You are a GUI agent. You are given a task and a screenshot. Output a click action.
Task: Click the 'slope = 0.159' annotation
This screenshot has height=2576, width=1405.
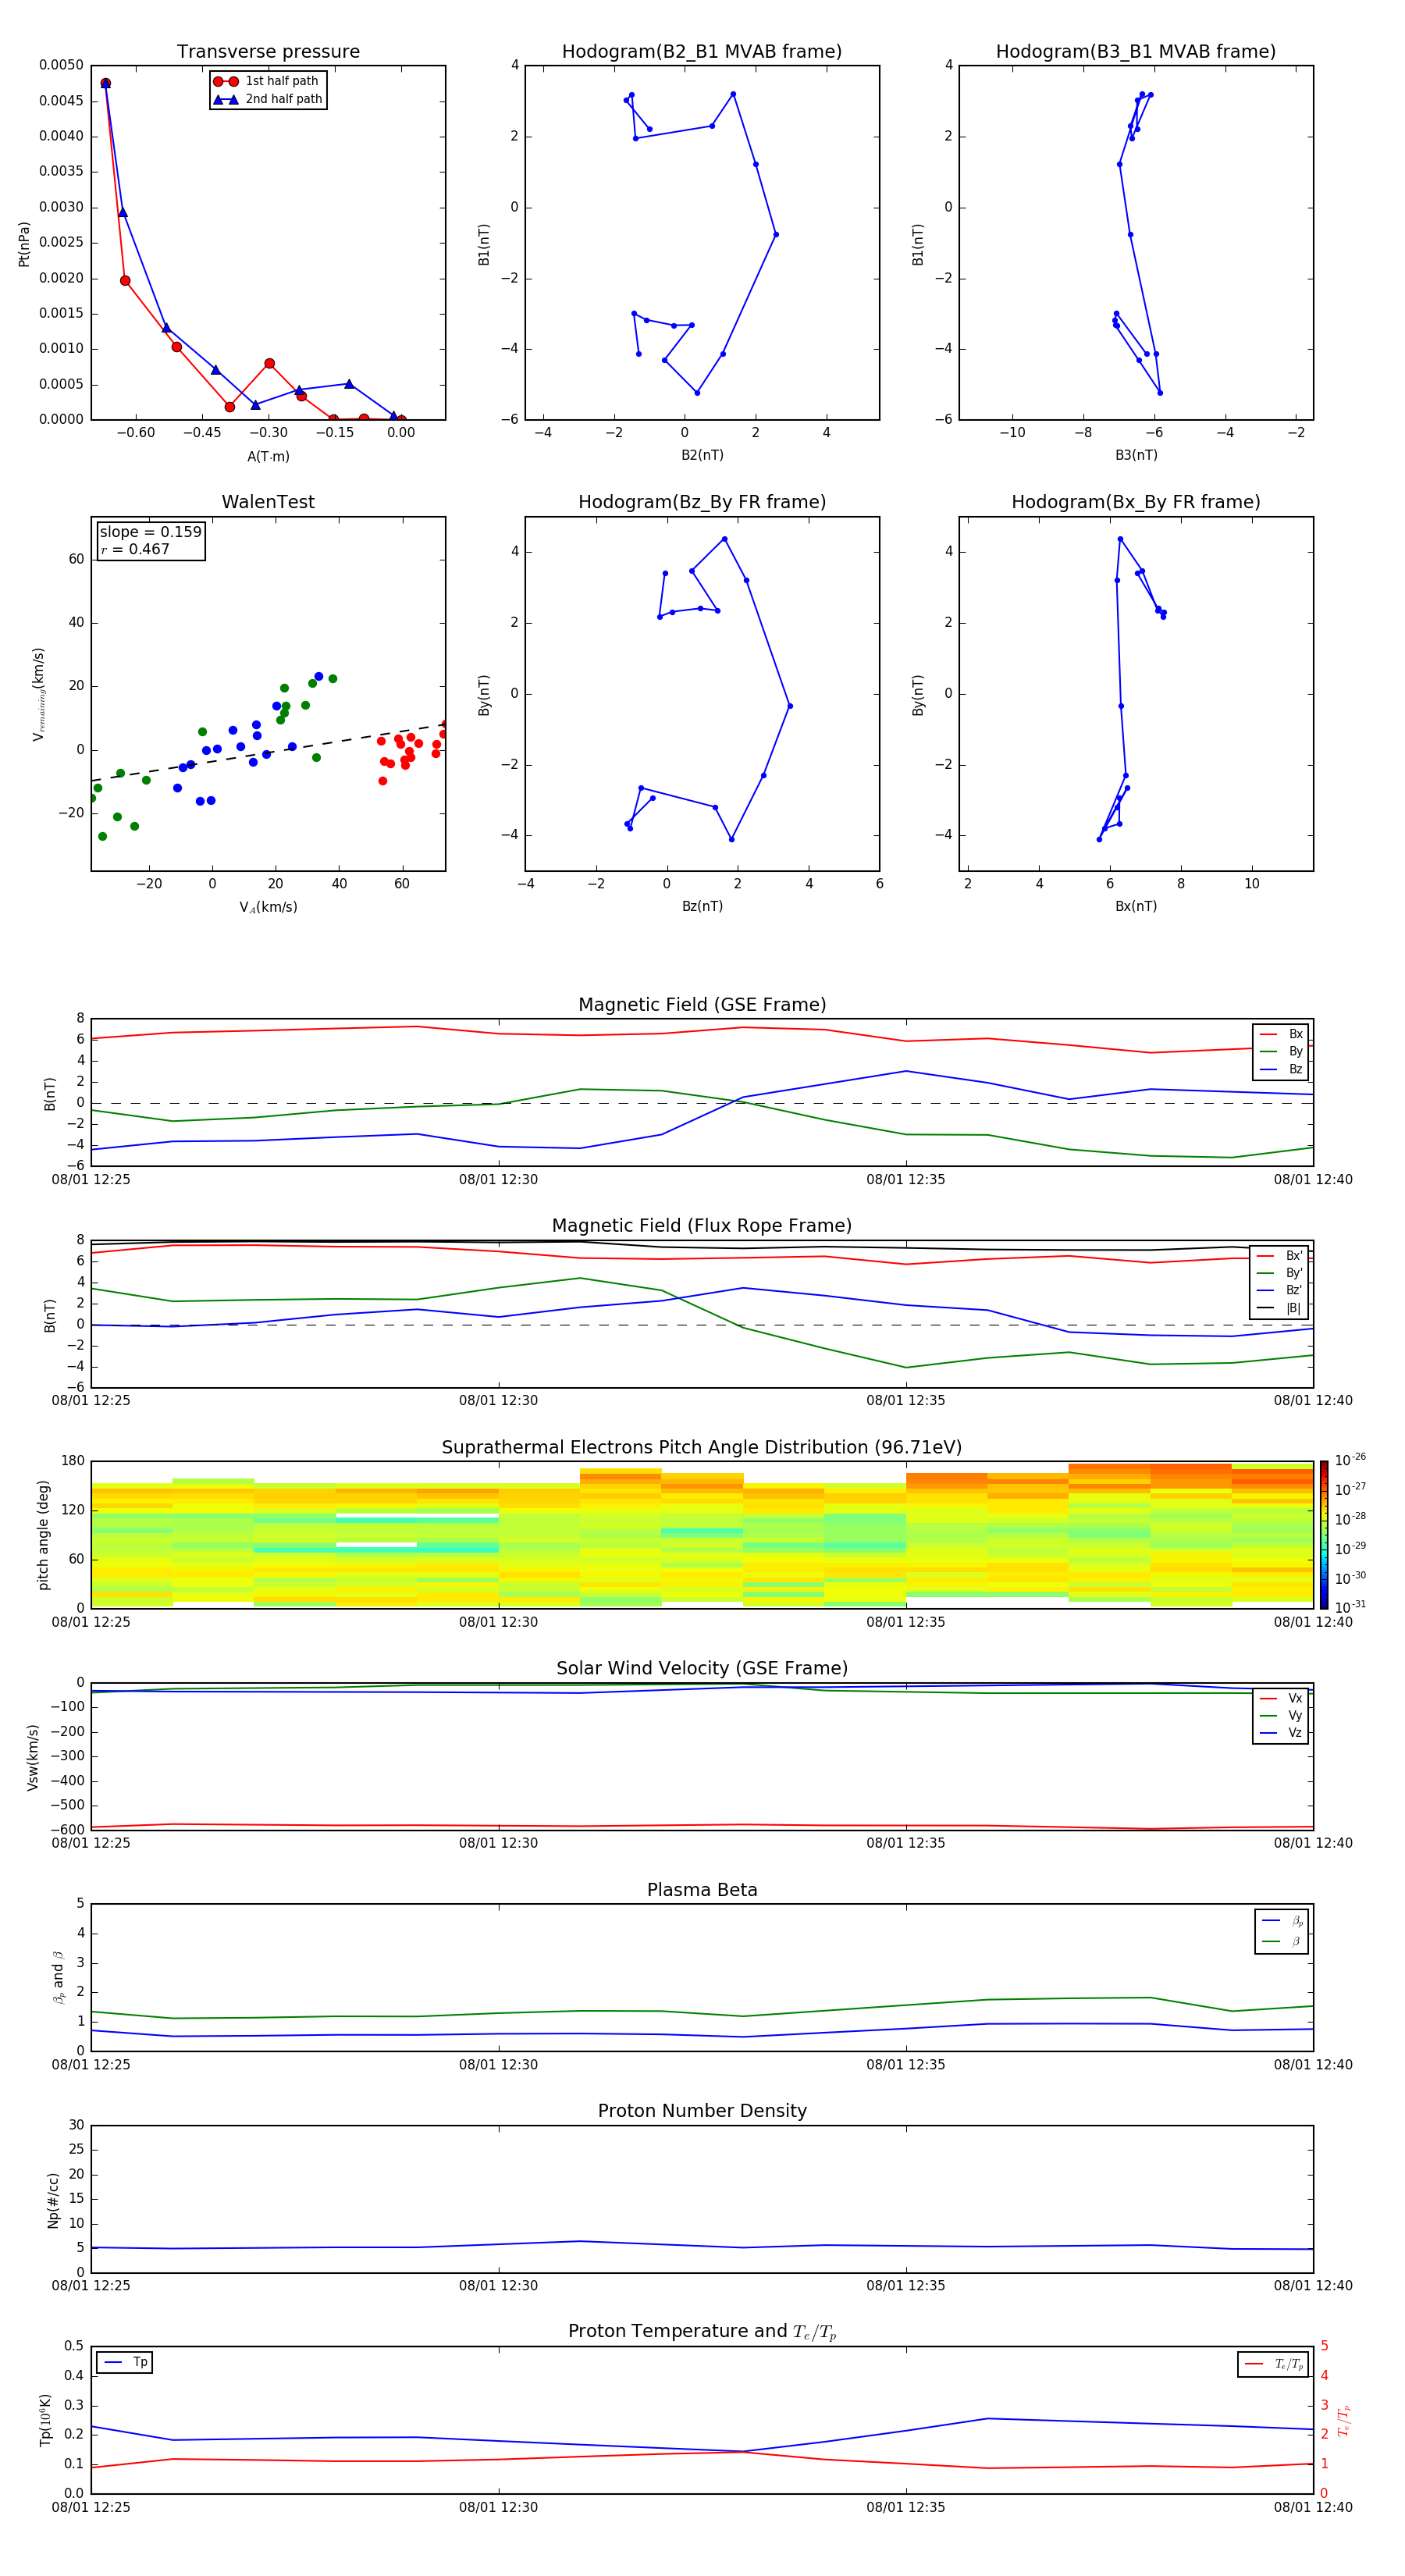click(151, 532)
